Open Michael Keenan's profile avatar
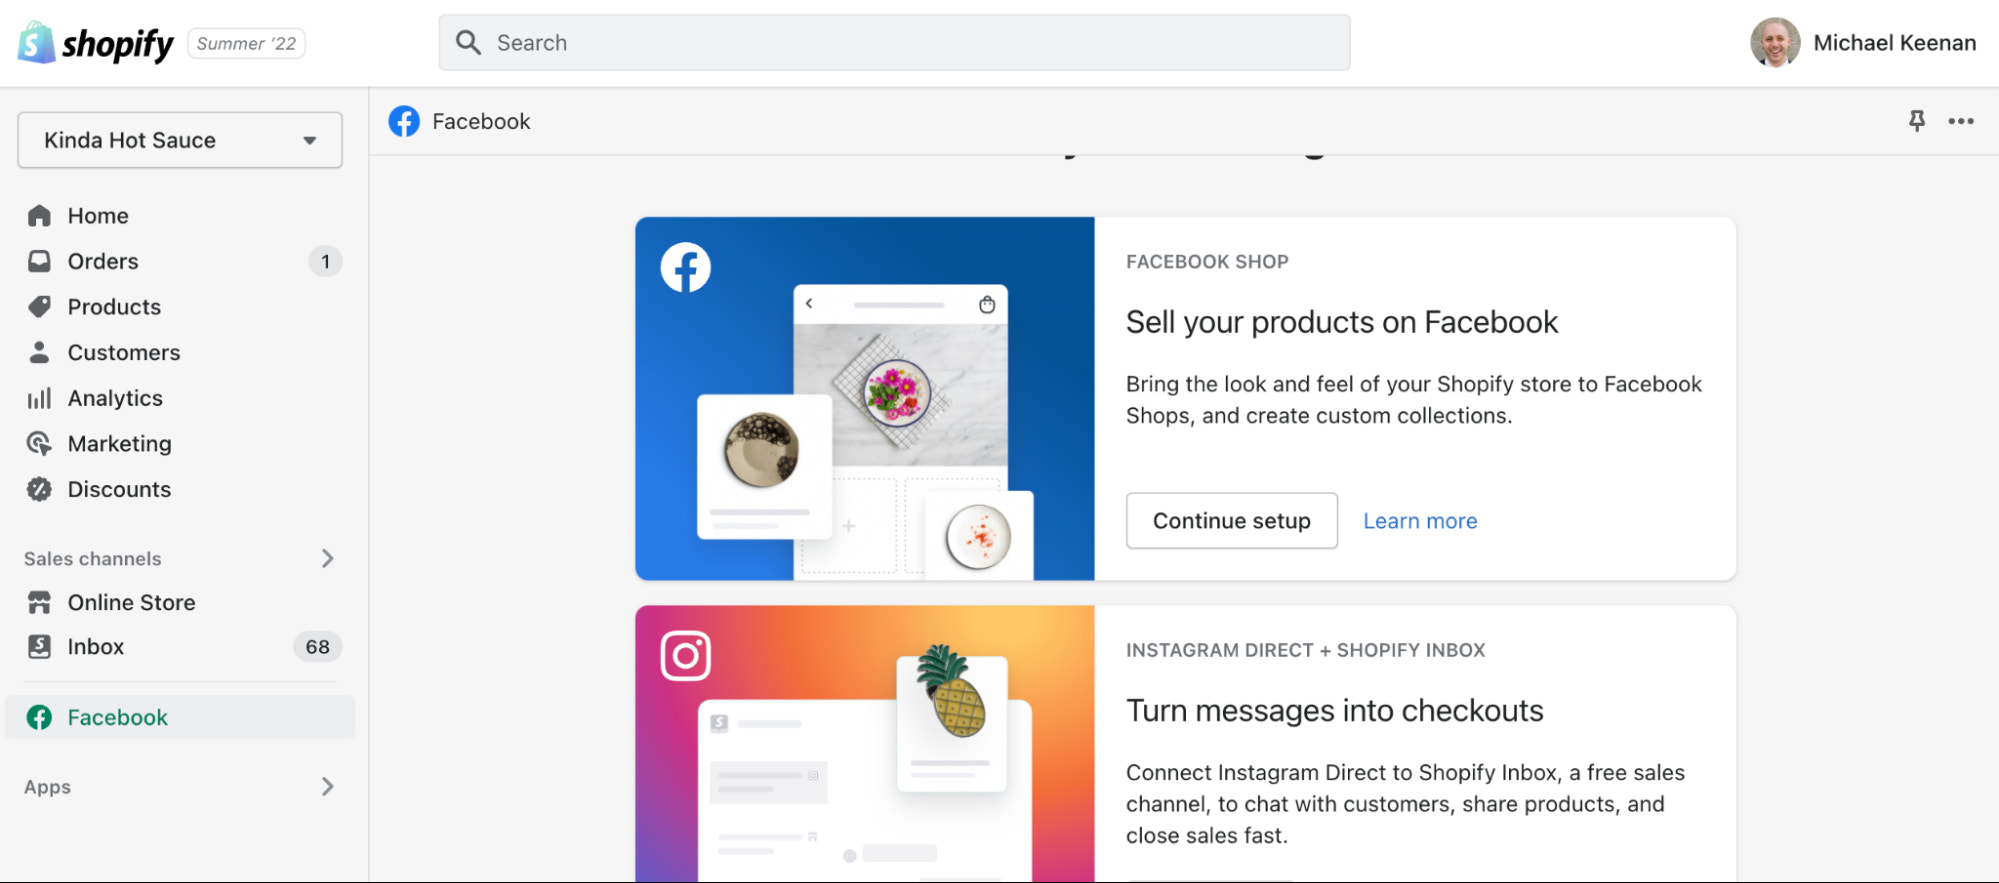 tap(1775, 42)
